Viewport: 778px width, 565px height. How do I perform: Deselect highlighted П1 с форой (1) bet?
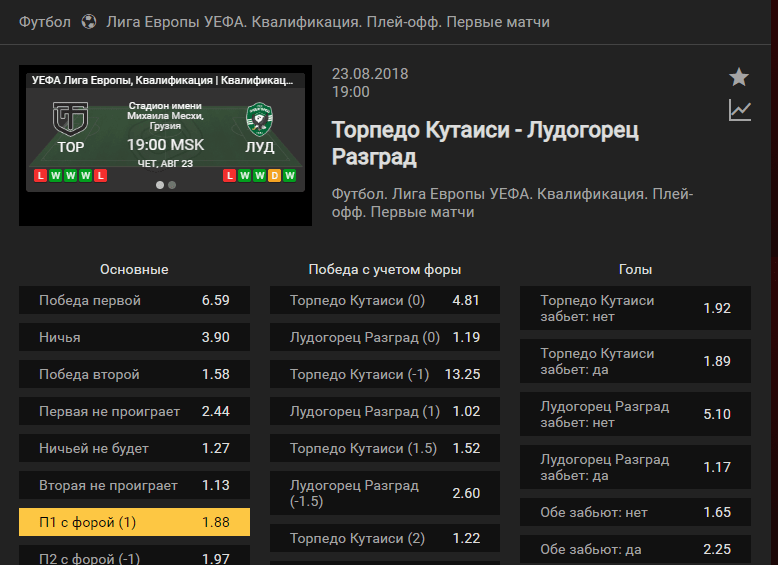[134, 522]
